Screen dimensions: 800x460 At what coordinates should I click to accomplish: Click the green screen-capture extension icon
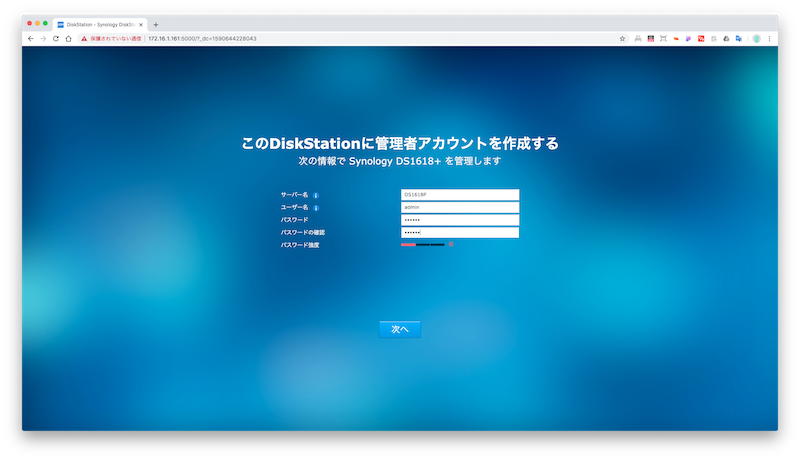(x=663, y=38)
